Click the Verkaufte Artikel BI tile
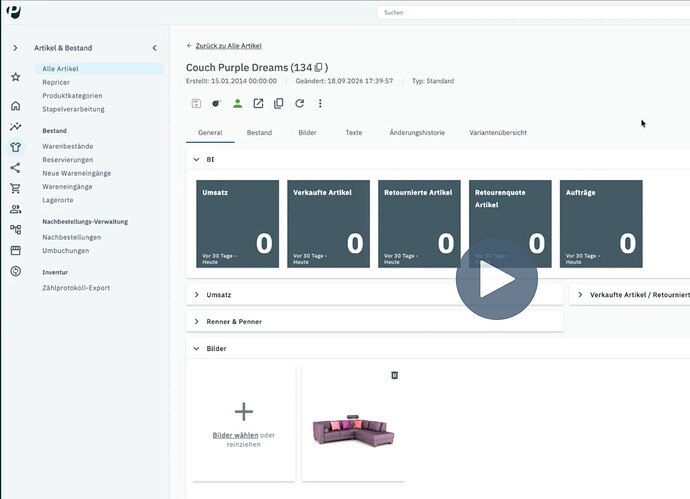 coord(328,224)
